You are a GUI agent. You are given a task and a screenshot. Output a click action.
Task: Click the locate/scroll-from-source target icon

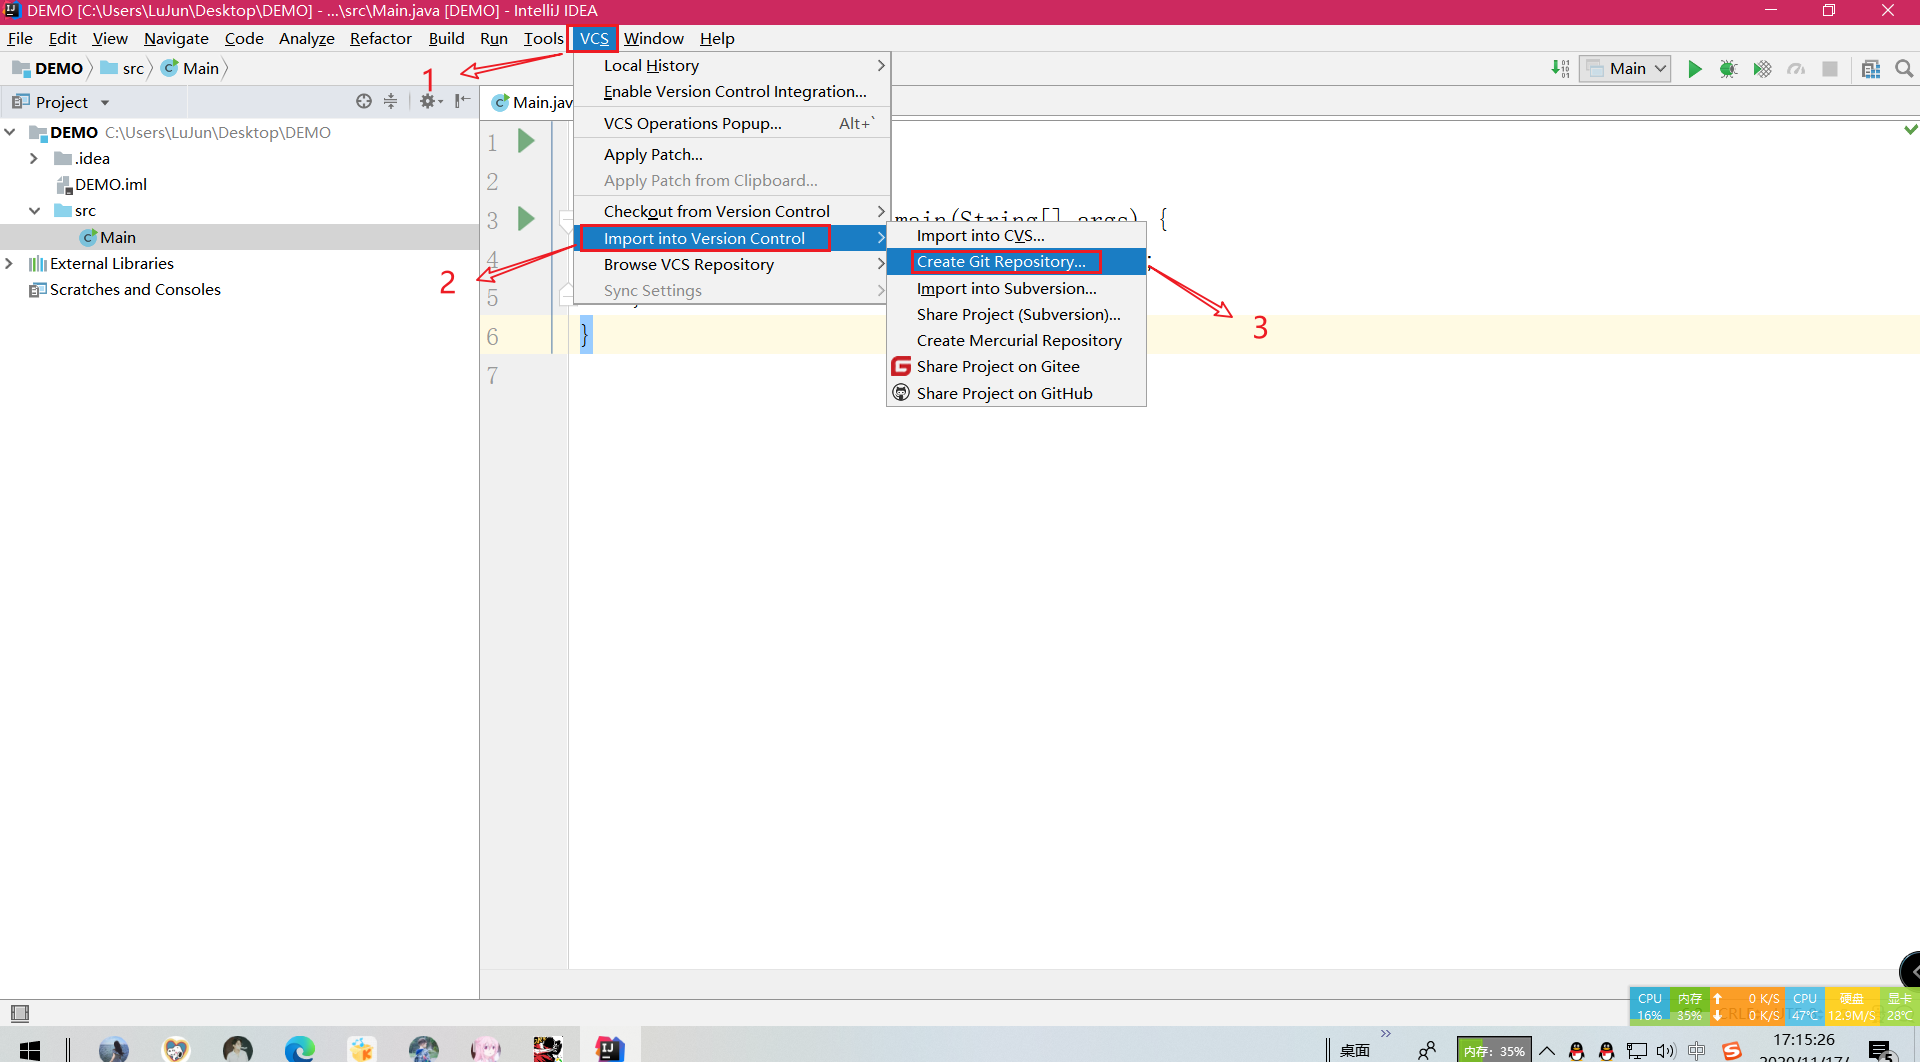pyautogui.click(x=364, y=101)
